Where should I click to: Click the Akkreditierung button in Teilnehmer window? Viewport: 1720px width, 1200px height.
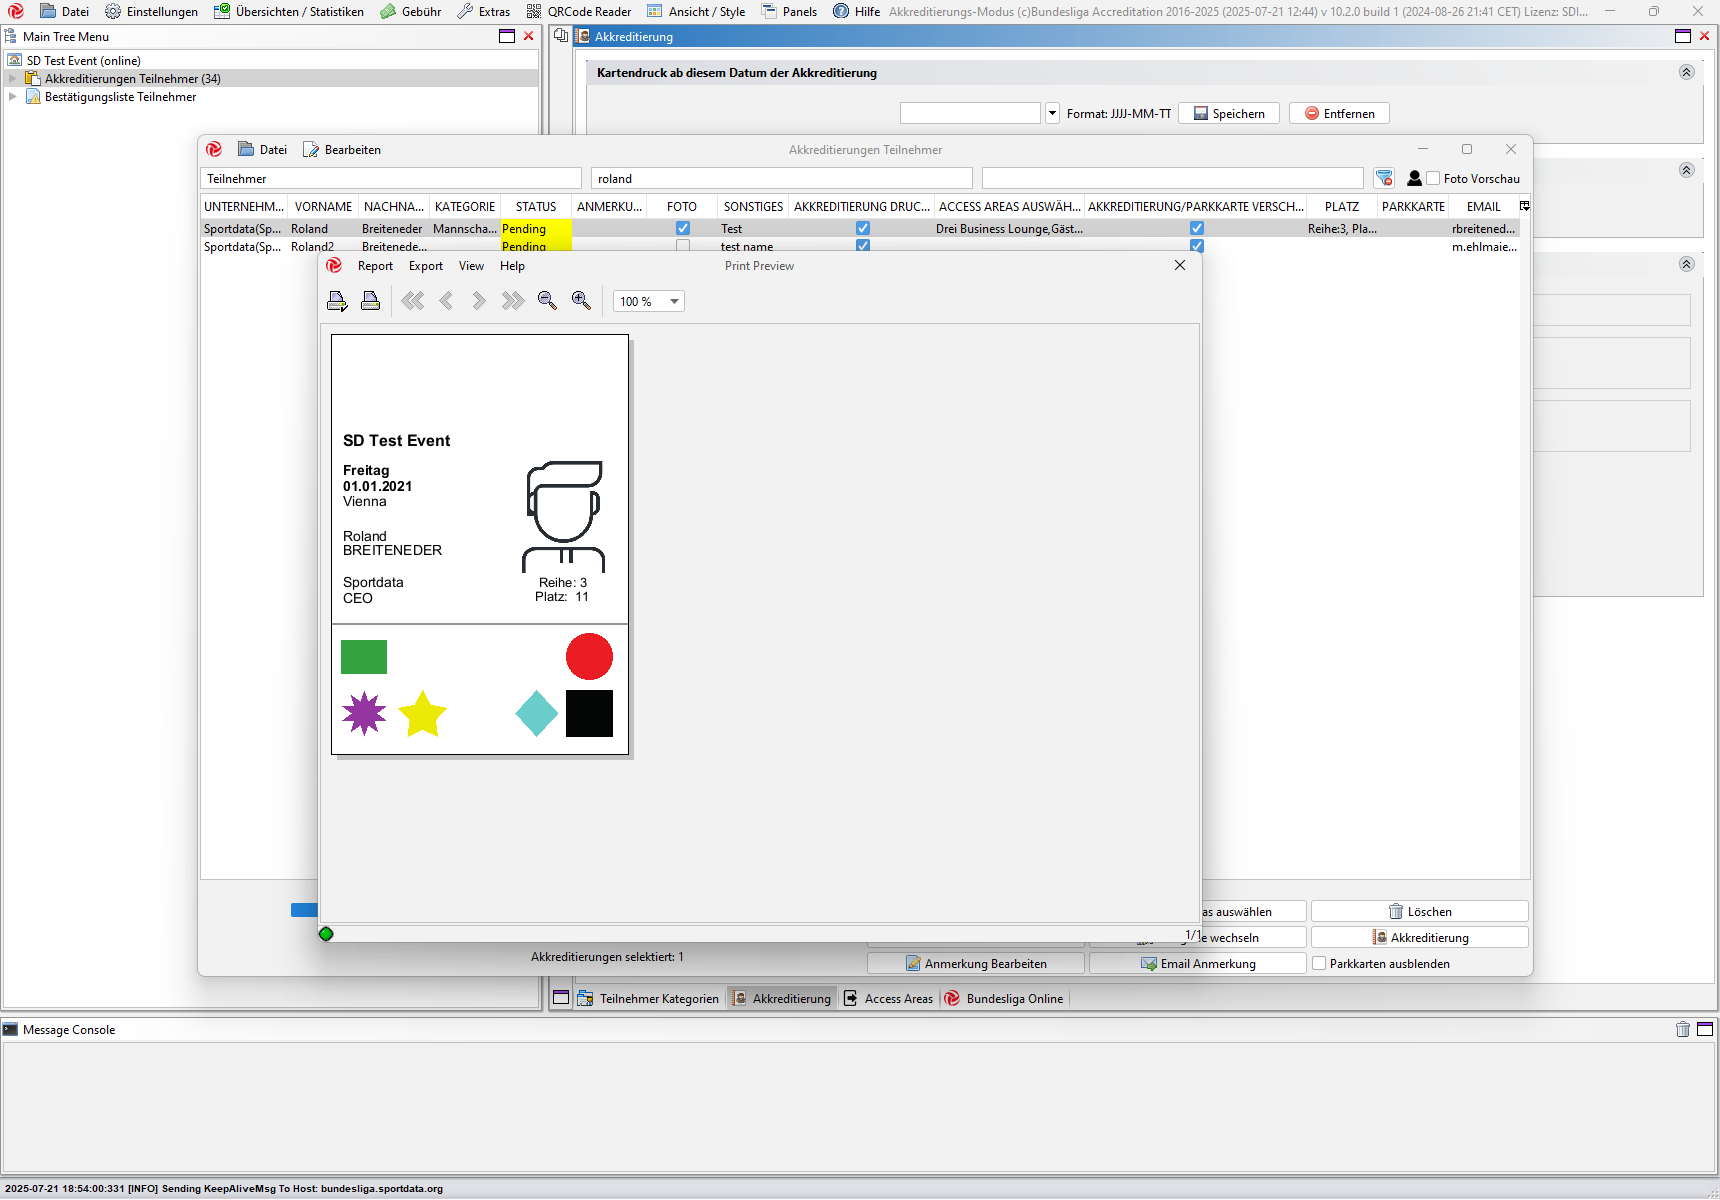pos(1420,937)
